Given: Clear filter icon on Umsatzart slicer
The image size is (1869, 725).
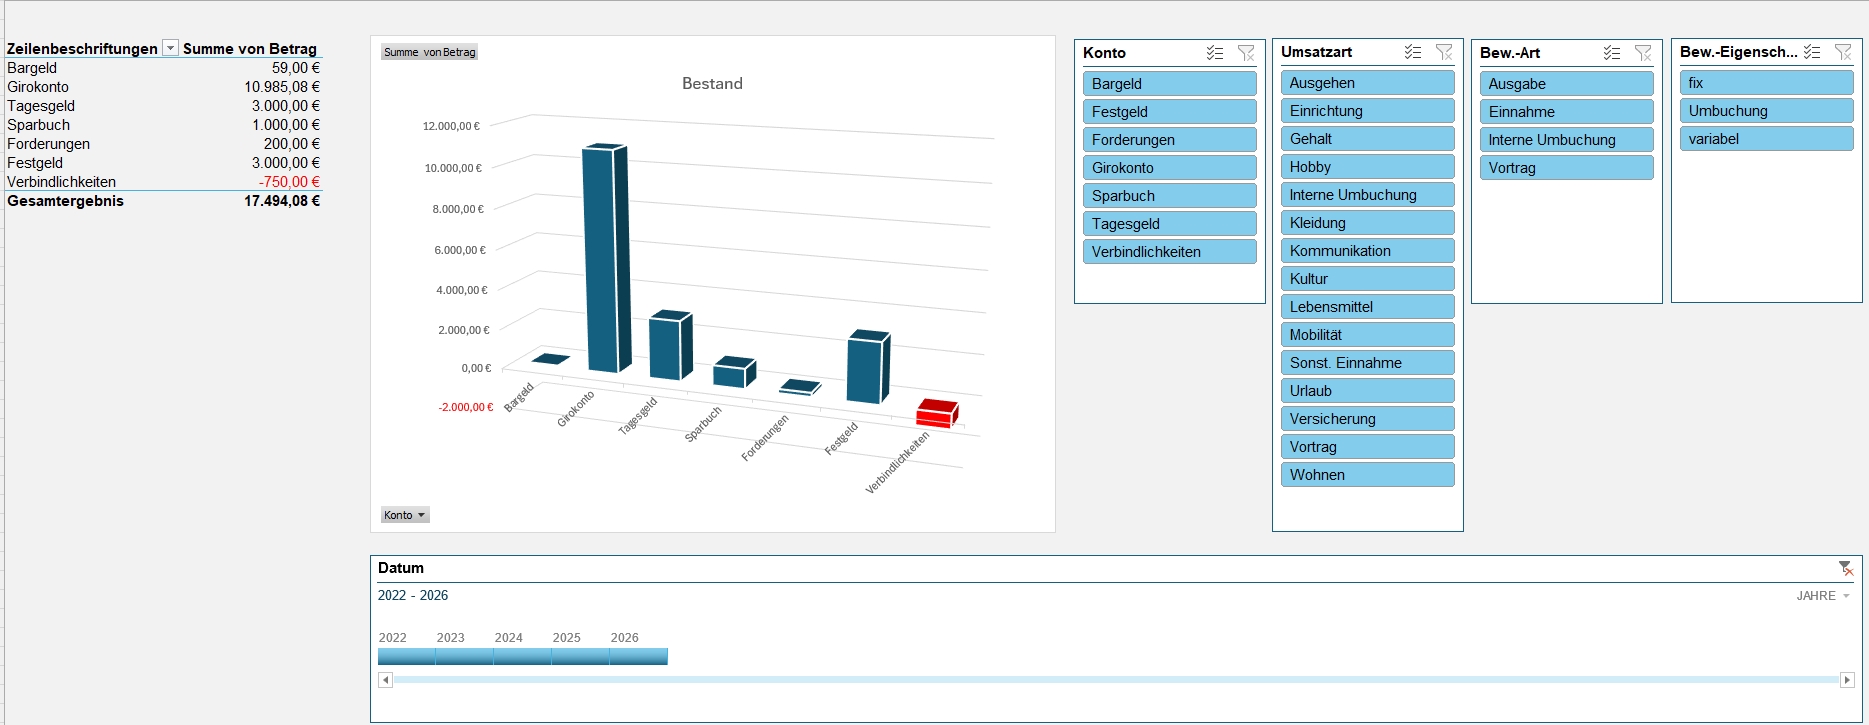Looking at the screenshot, I should 1444,52.
